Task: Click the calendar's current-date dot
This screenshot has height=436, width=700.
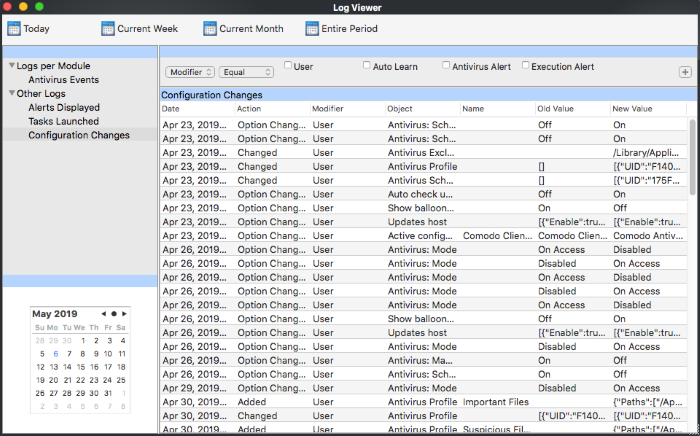Action: (x=113, y=313)
